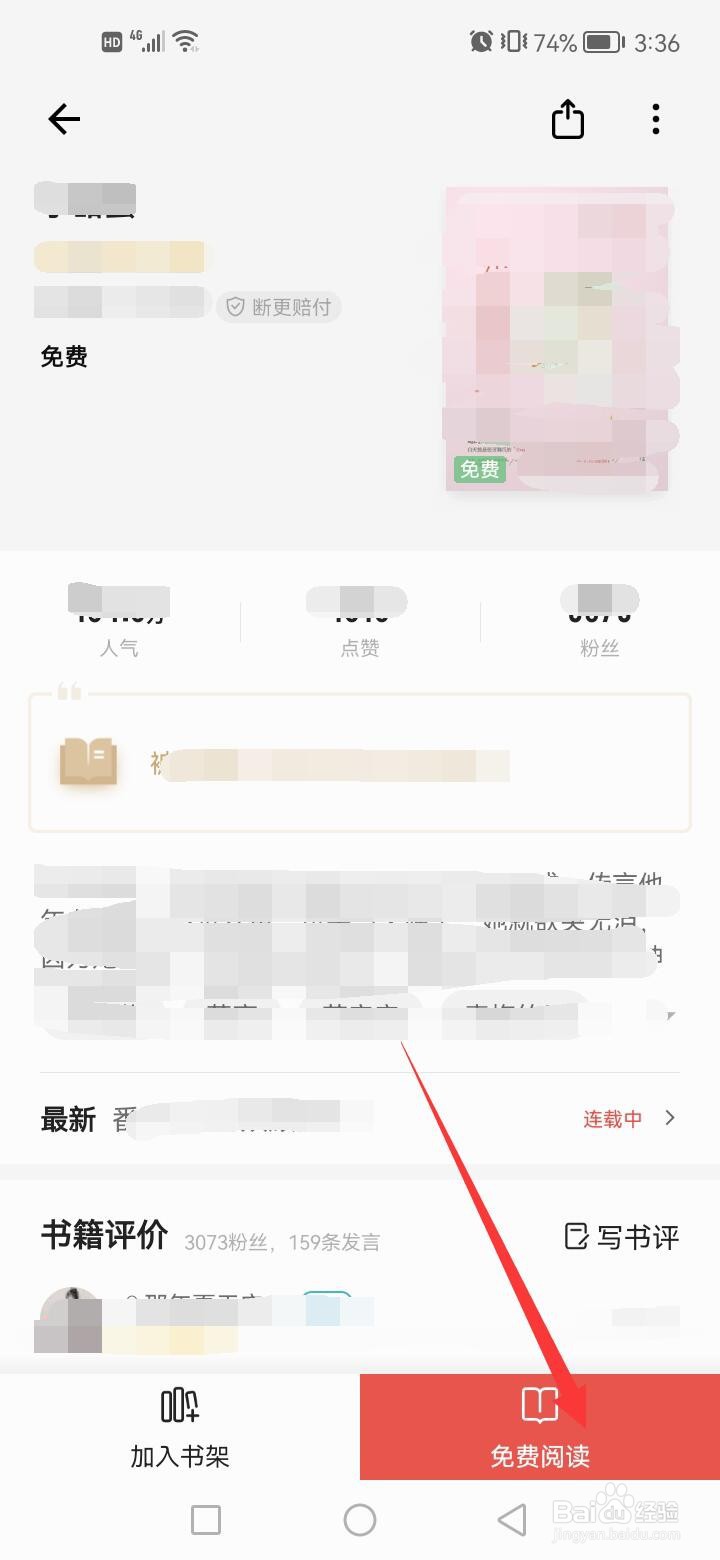Viewport: 720px width, 1560px height.
Task: Select the 粉丝 fans stat
Action: pos(600,620)
